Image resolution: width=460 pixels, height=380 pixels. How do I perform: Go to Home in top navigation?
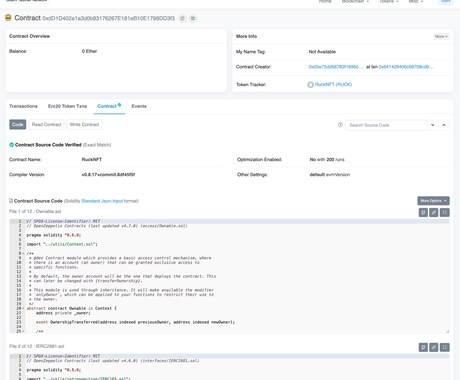(325, 2)
